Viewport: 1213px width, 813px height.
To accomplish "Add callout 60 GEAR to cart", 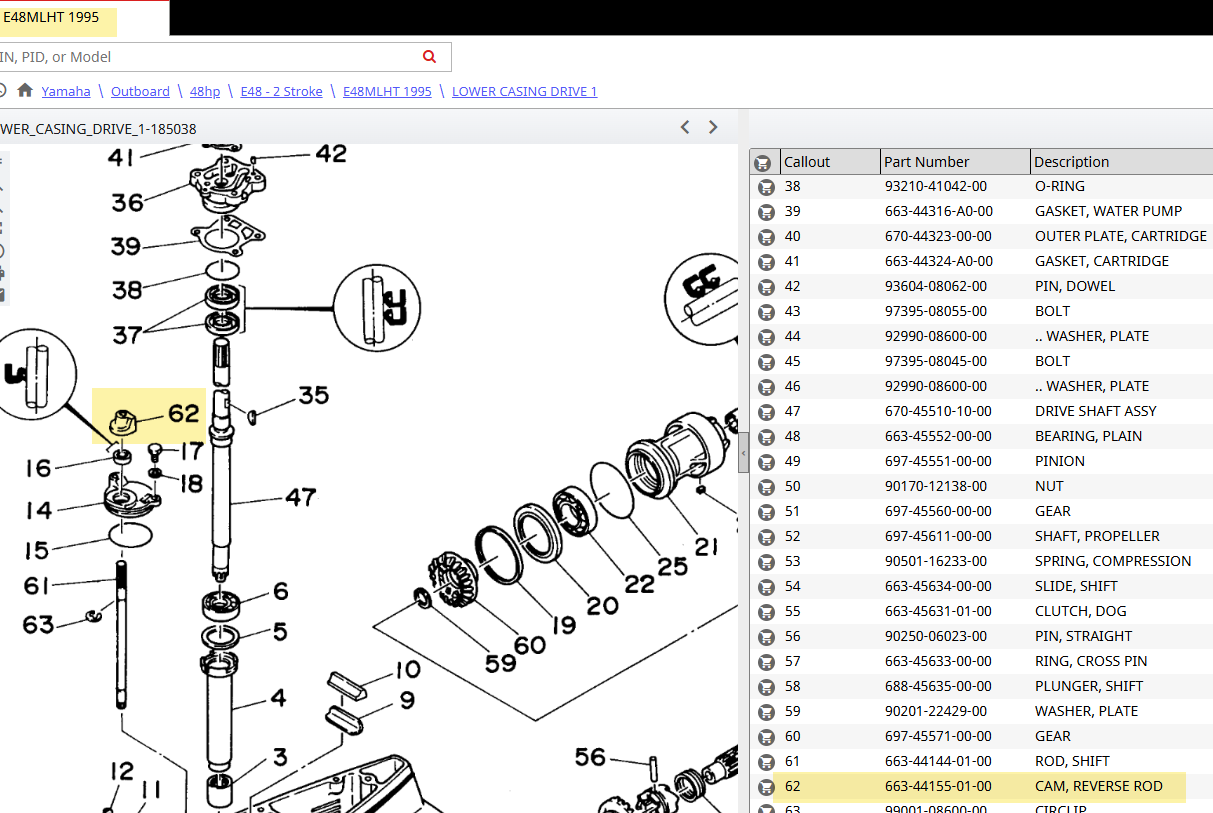I will (x=766, y=737).
